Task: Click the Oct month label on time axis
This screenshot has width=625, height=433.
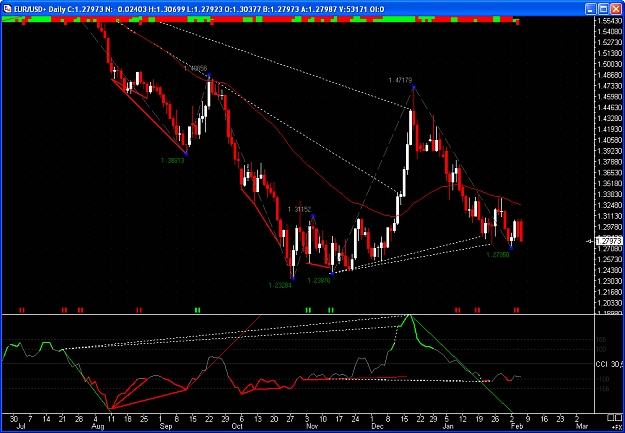Action: 237,426
